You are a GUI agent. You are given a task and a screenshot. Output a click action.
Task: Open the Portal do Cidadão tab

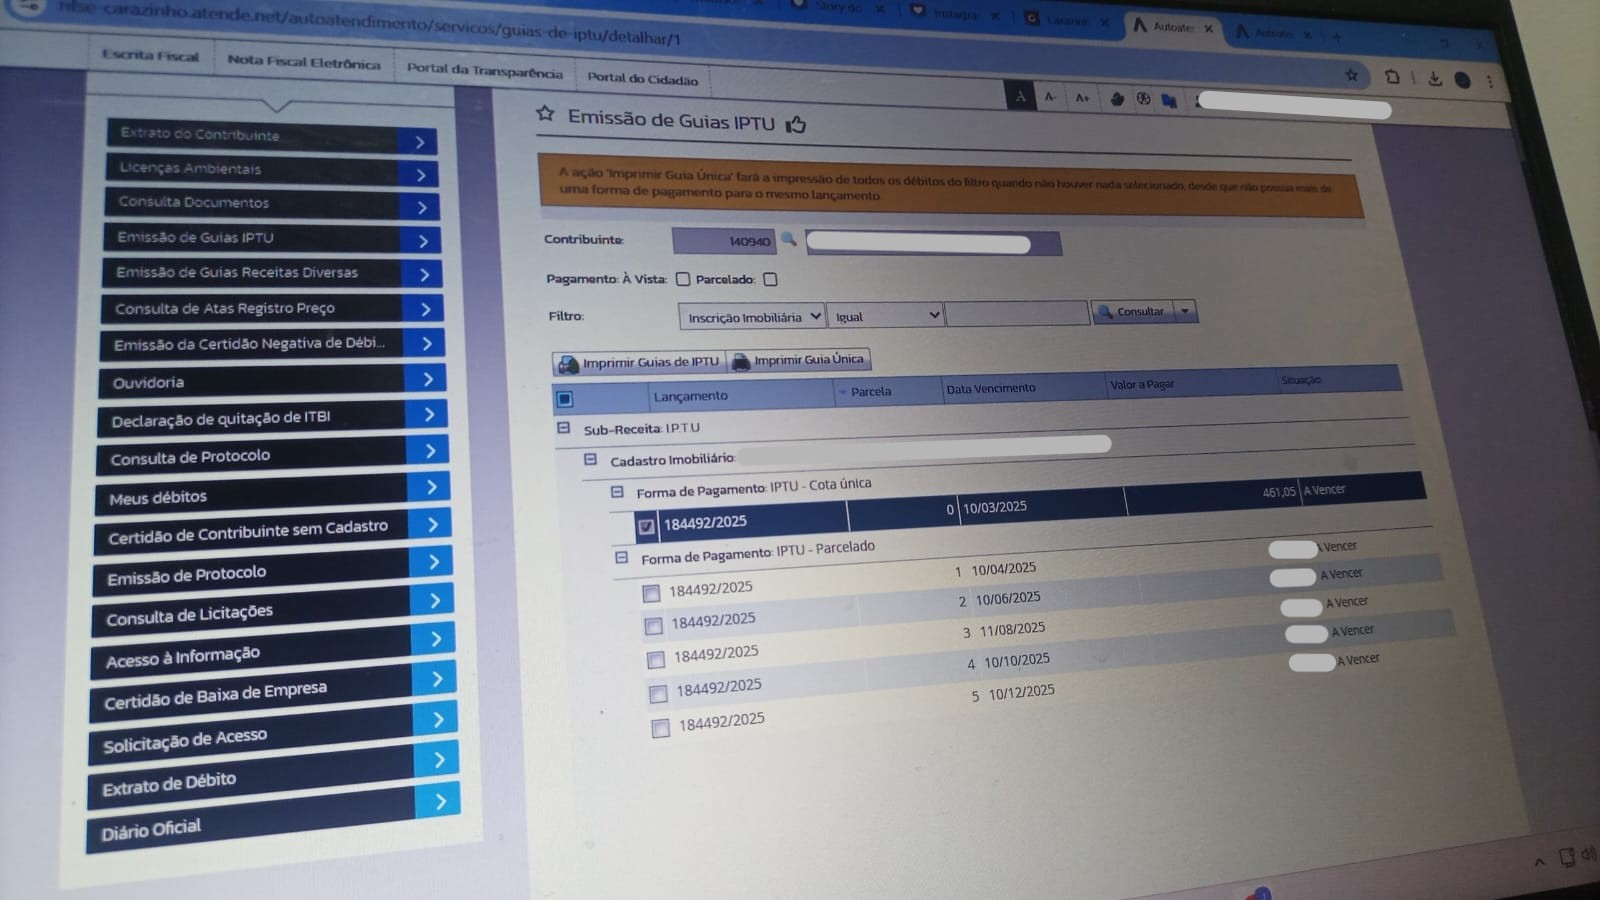642,78
